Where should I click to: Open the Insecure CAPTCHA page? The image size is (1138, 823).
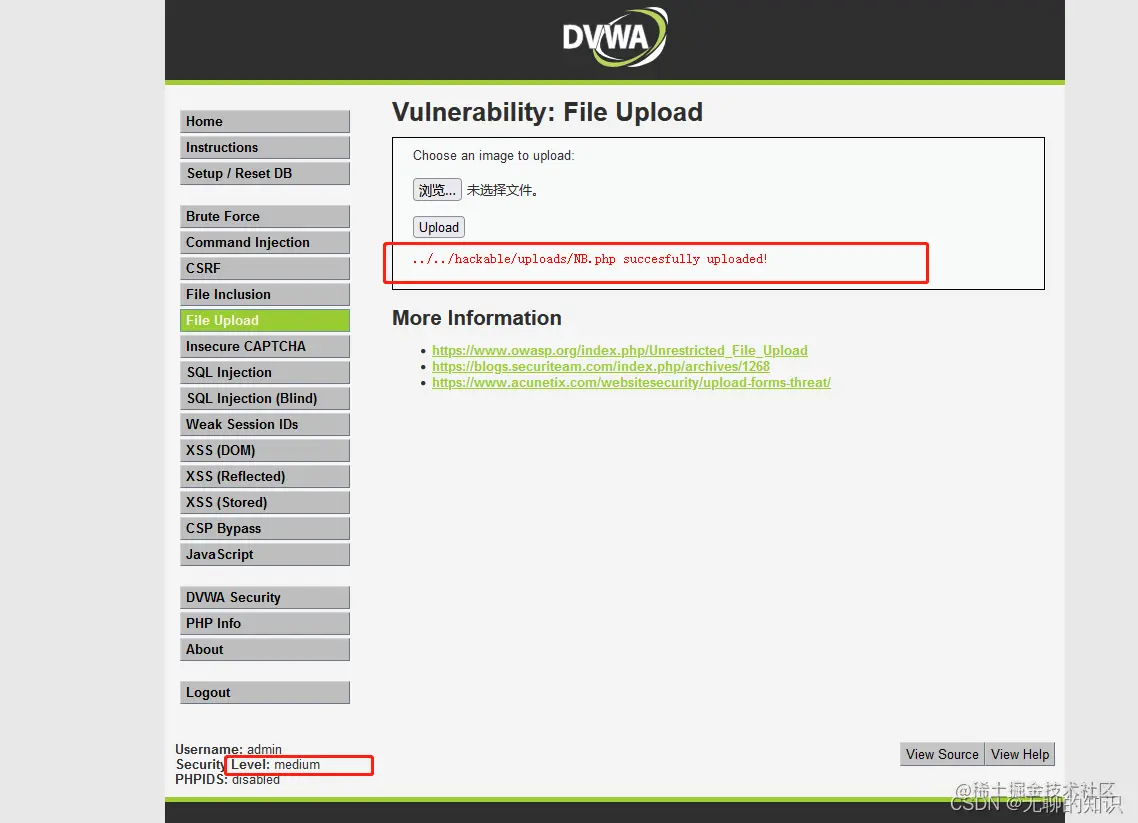pyautogui.click(x=265, y=346)
